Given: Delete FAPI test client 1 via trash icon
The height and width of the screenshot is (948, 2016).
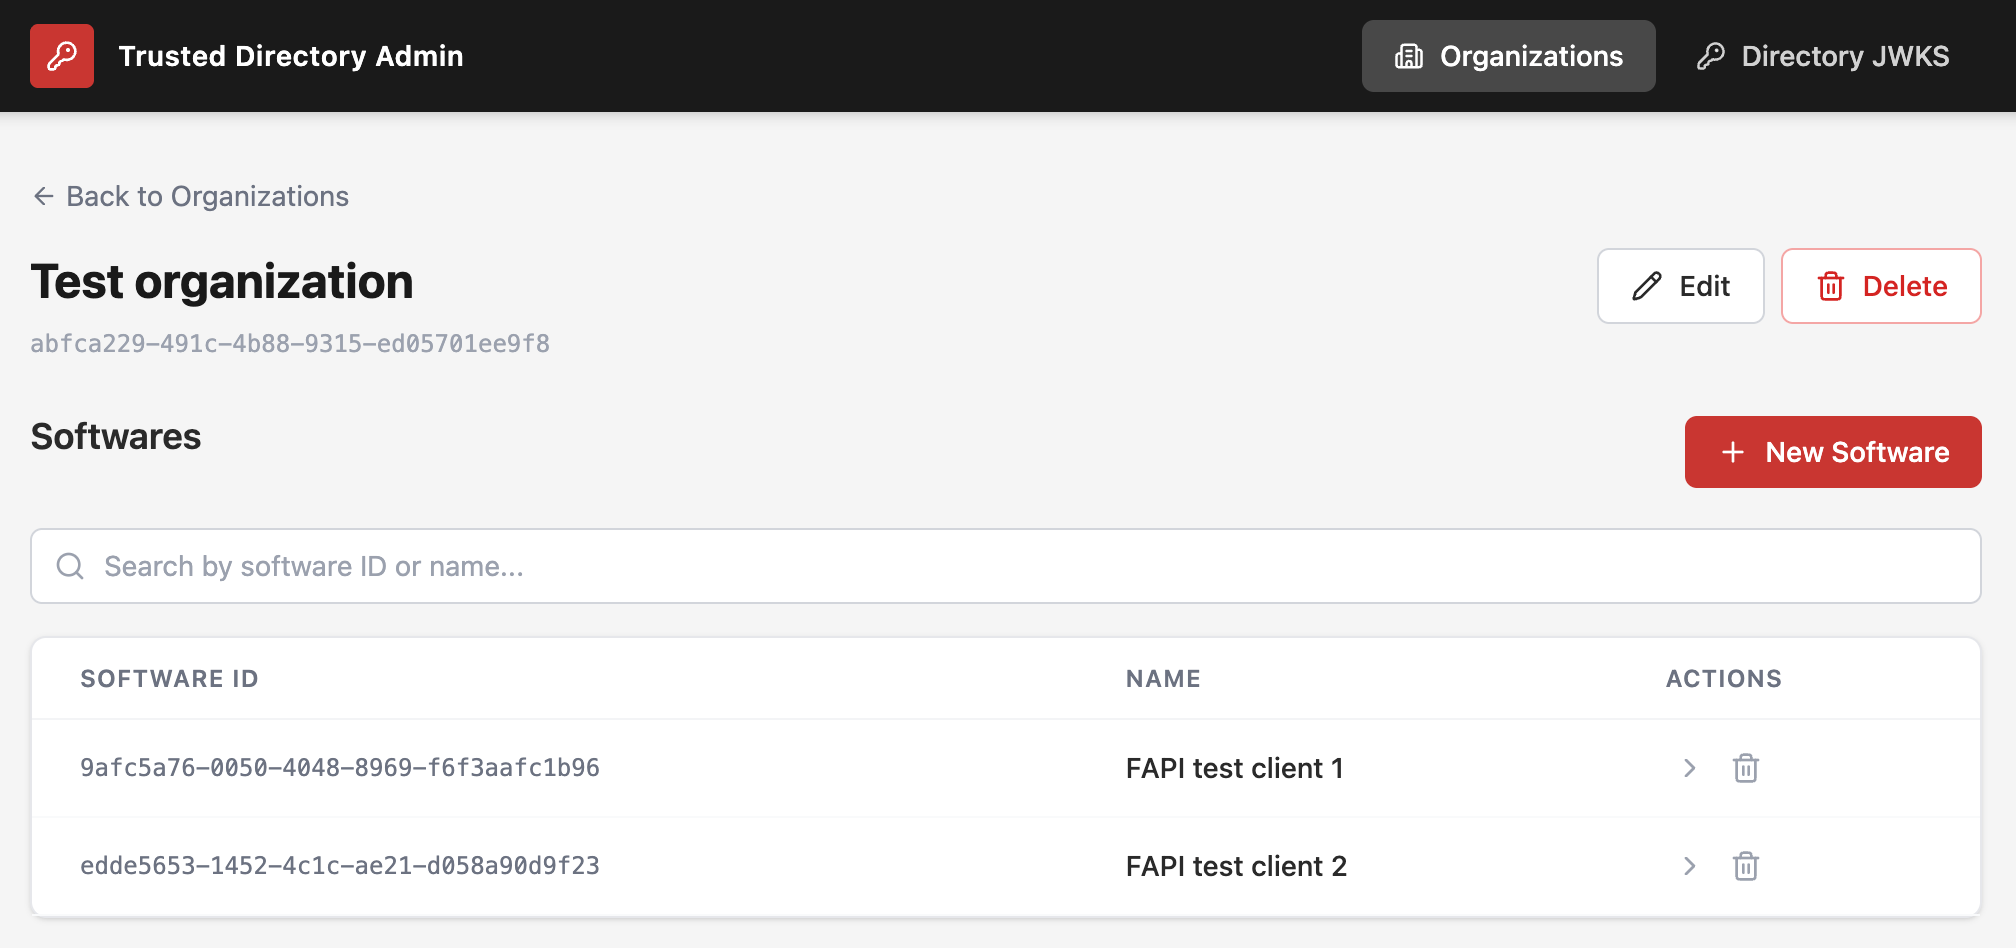Looking at the screenshot, I should 1746,768.
